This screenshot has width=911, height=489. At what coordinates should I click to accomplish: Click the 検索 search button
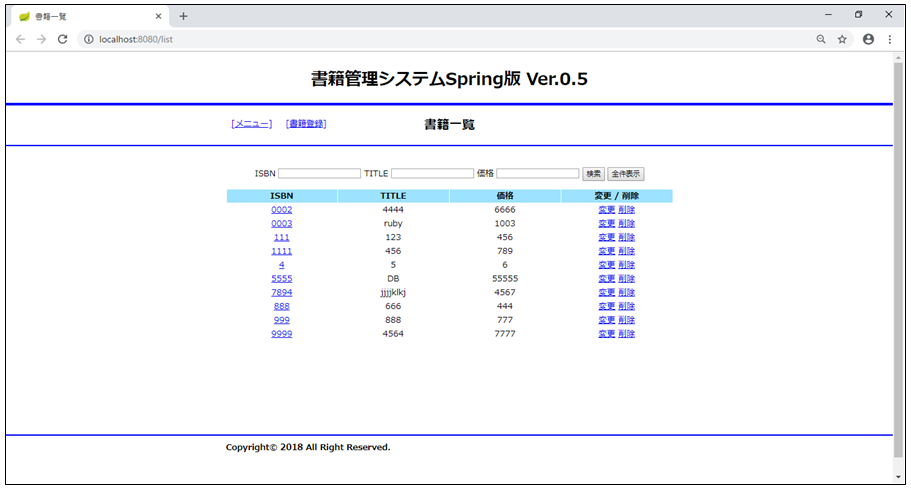click(594, 174)
